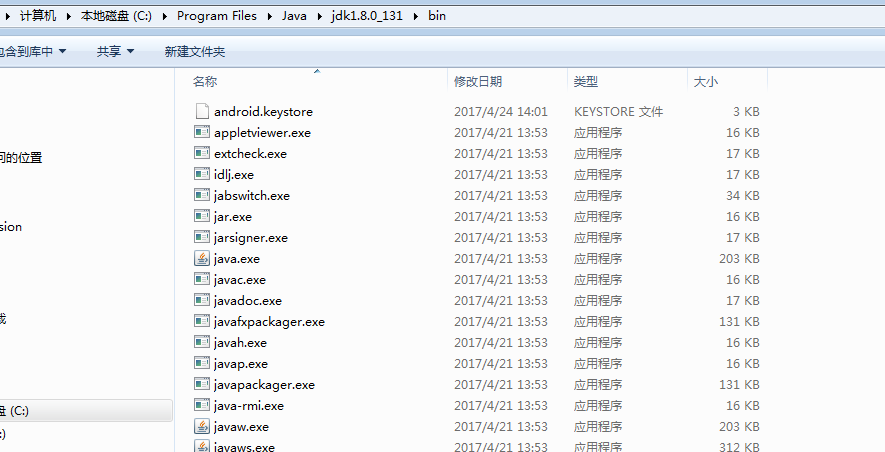Click the jar.exe program icon
Screen dimensions: 885x452
point(202,216)
